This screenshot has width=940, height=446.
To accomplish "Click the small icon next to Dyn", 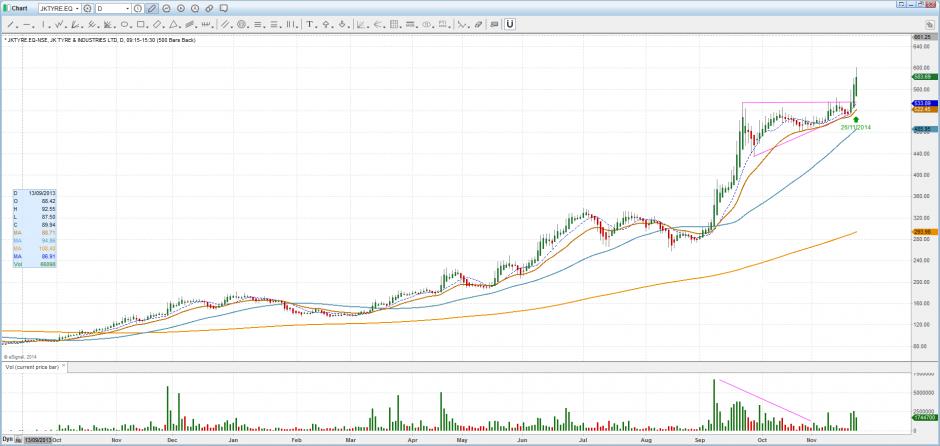I will click(18, 439).
